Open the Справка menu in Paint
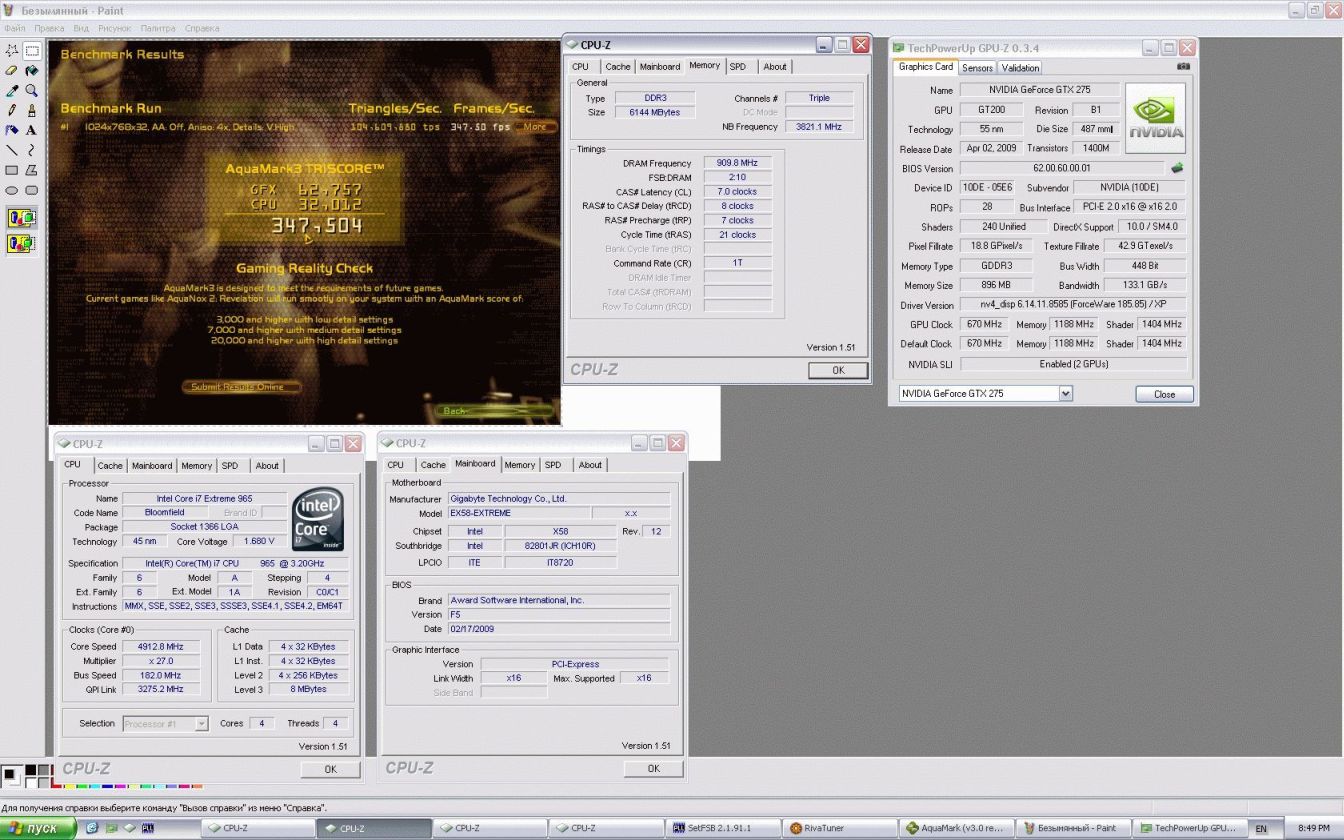 202,28
